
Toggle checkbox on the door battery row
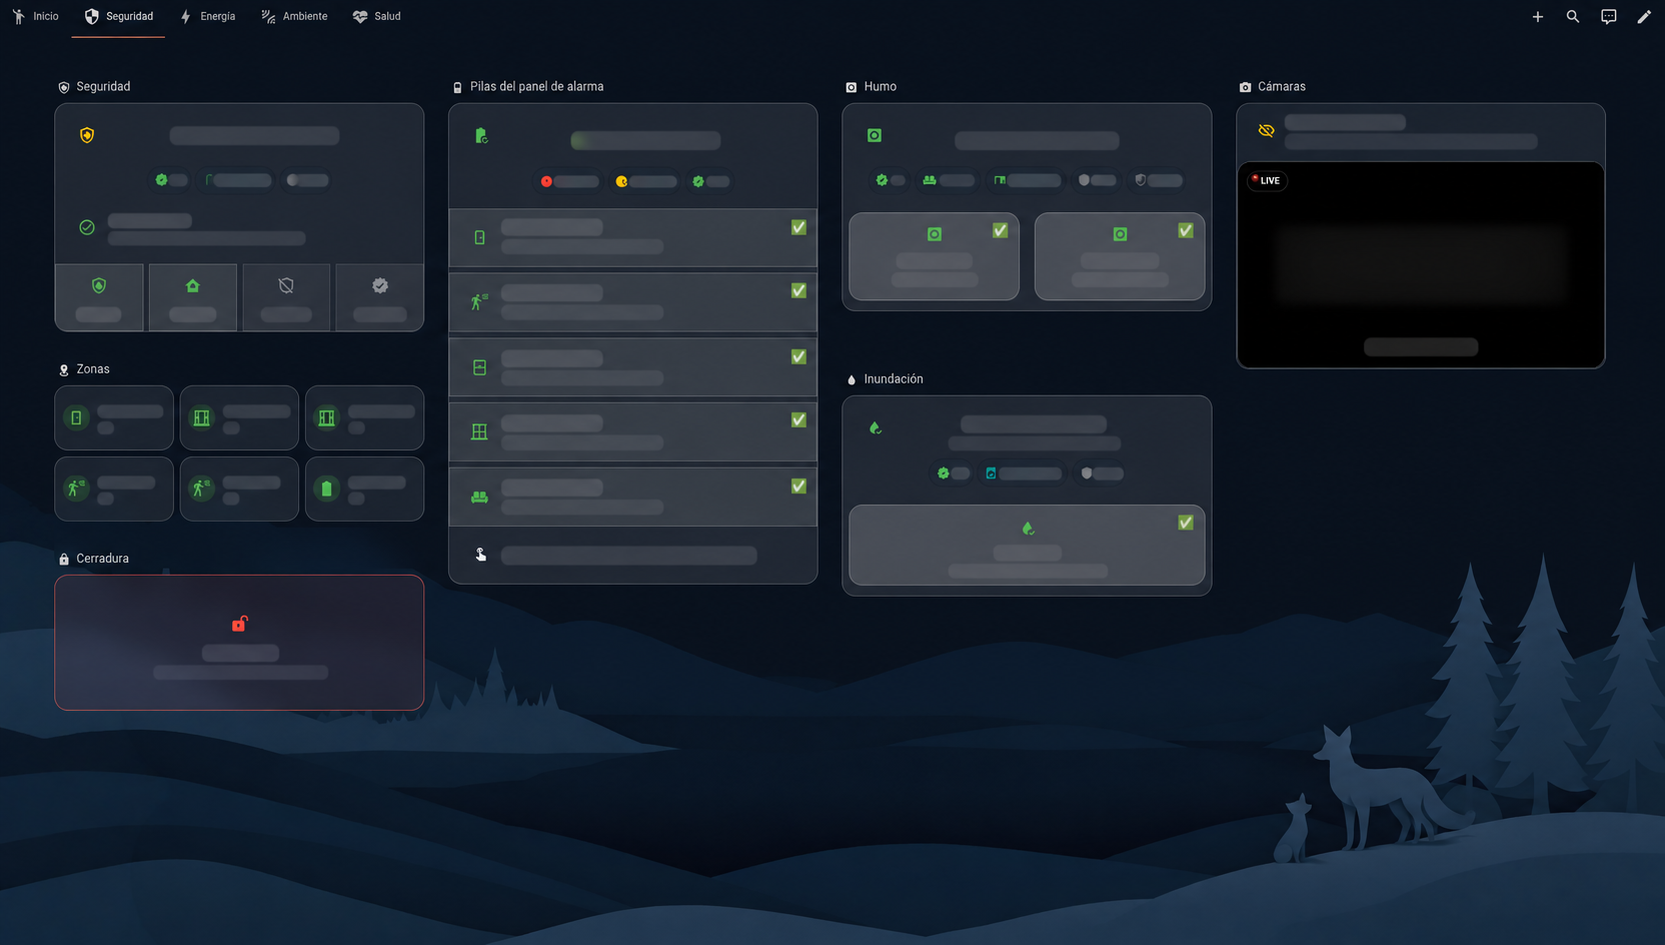(x=799, y=227)
